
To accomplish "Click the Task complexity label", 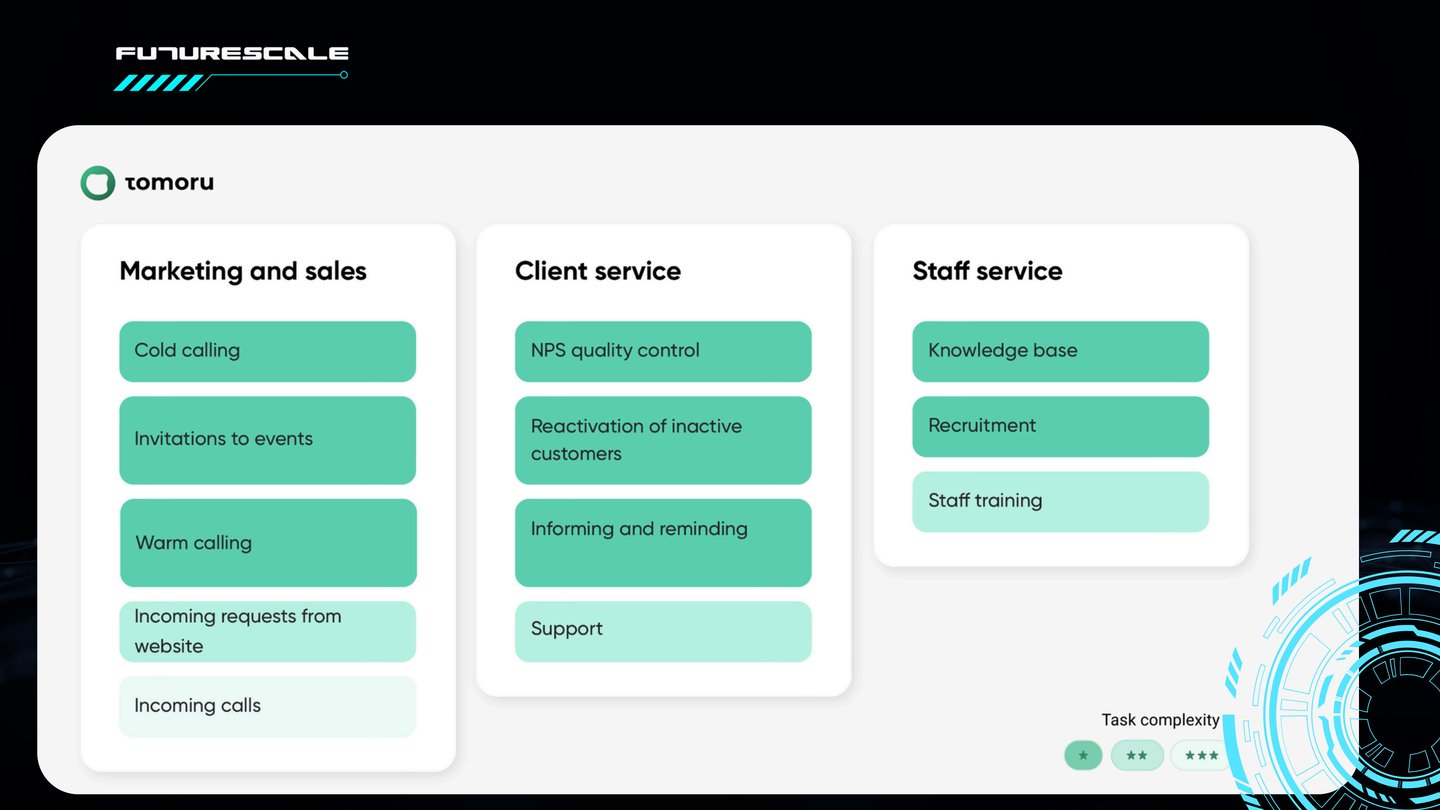I will coord(1160,720).
